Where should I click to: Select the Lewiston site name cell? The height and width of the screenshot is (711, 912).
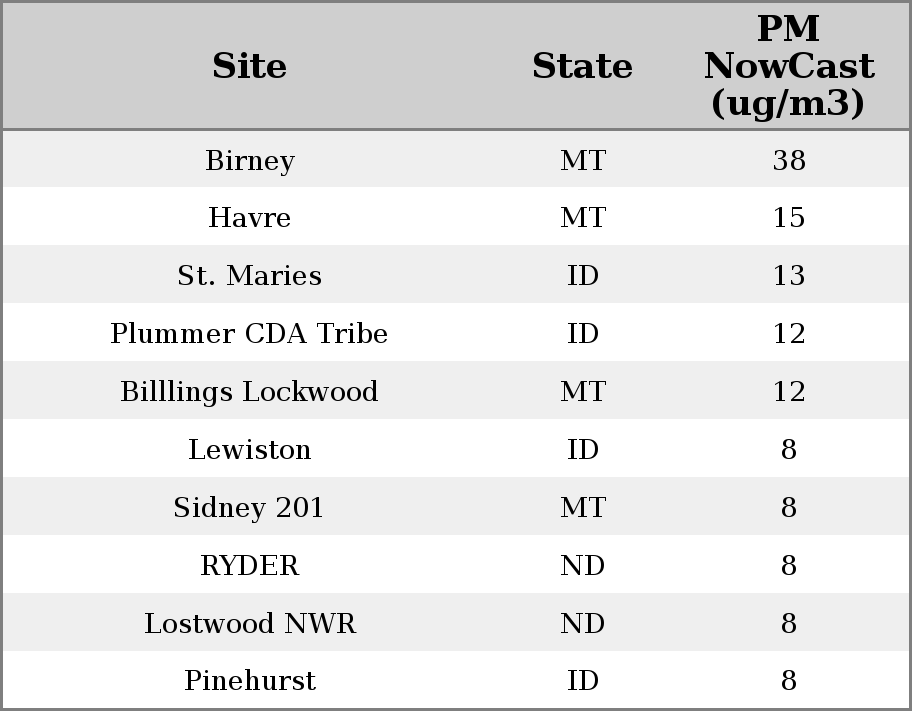[x=250, y=450]
